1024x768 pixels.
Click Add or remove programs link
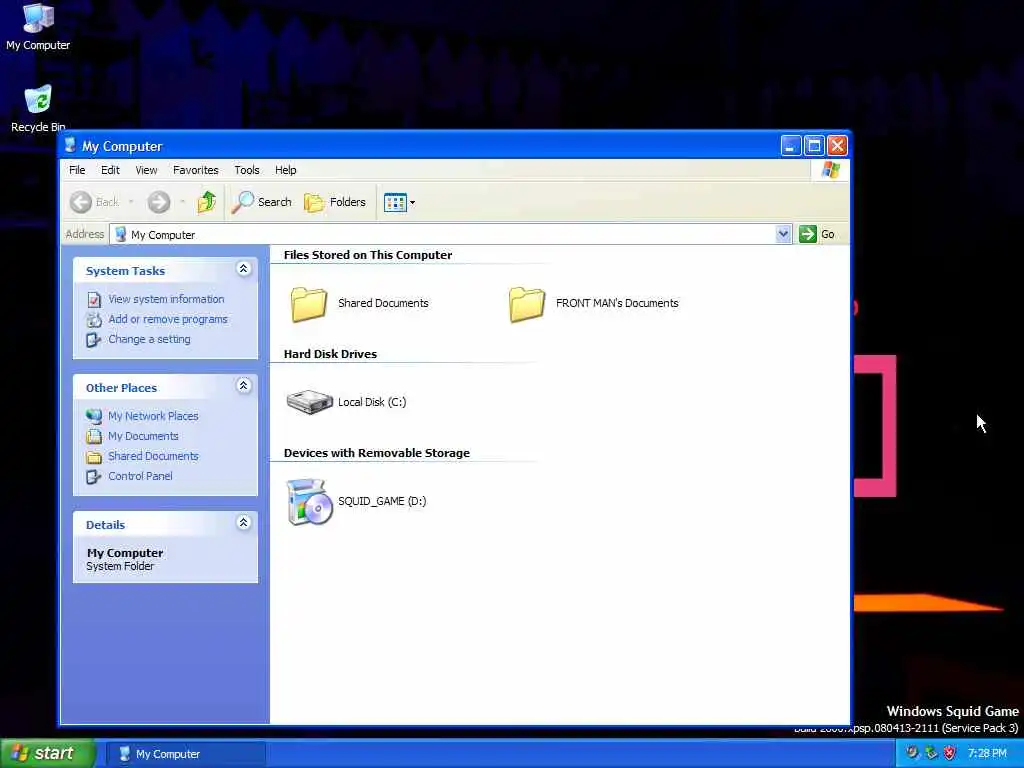[168, 319]
